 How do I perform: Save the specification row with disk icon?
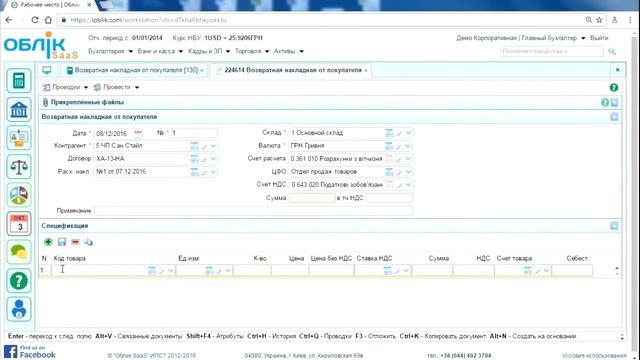(62, 242)
